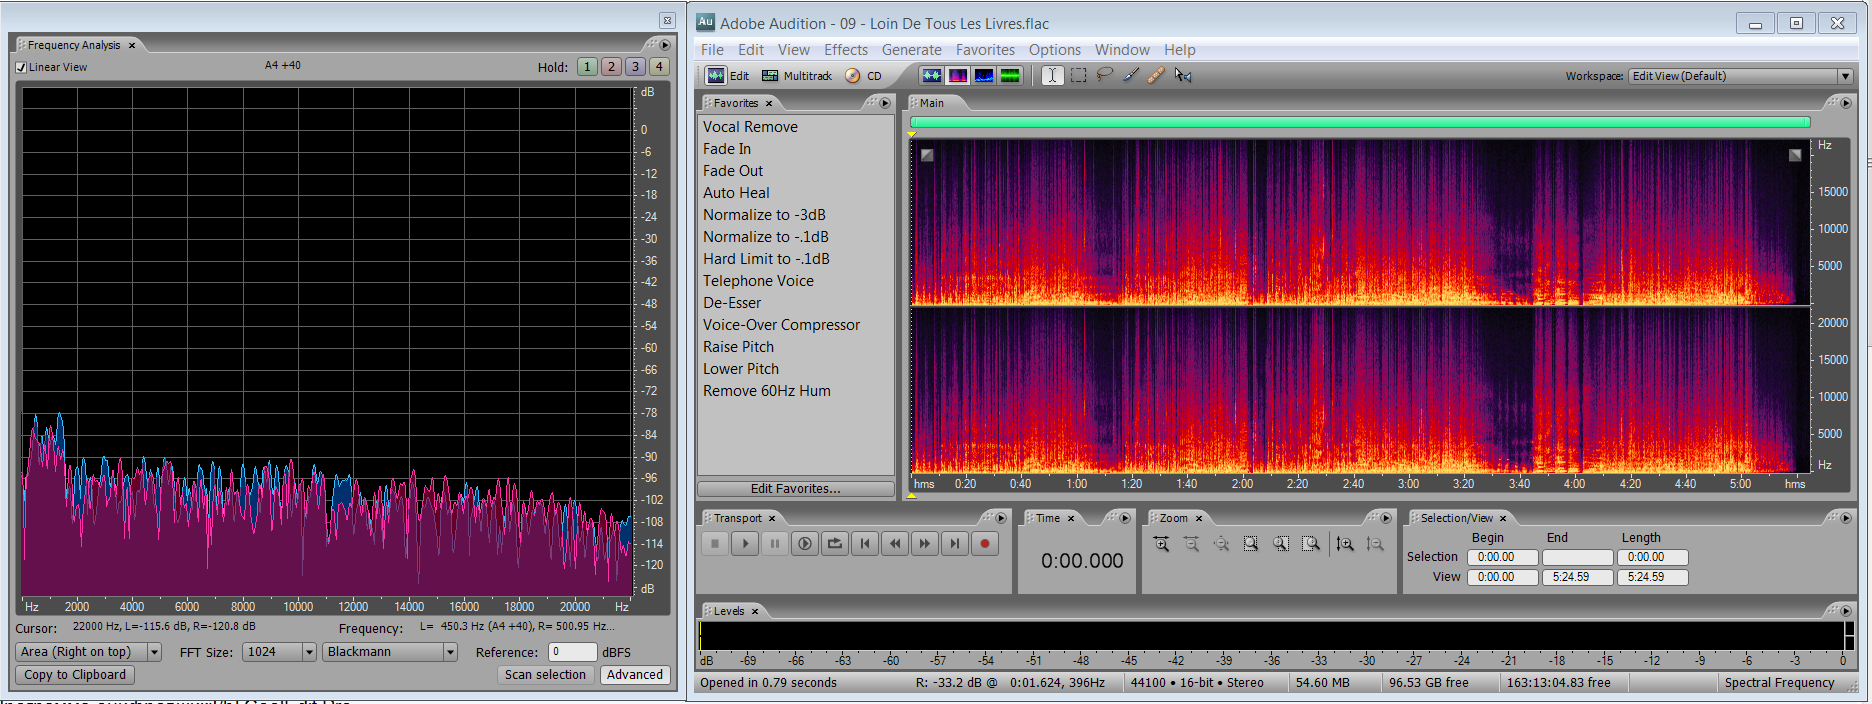Open the Generate menu
1872x704 pixels.
click(911, 50)
